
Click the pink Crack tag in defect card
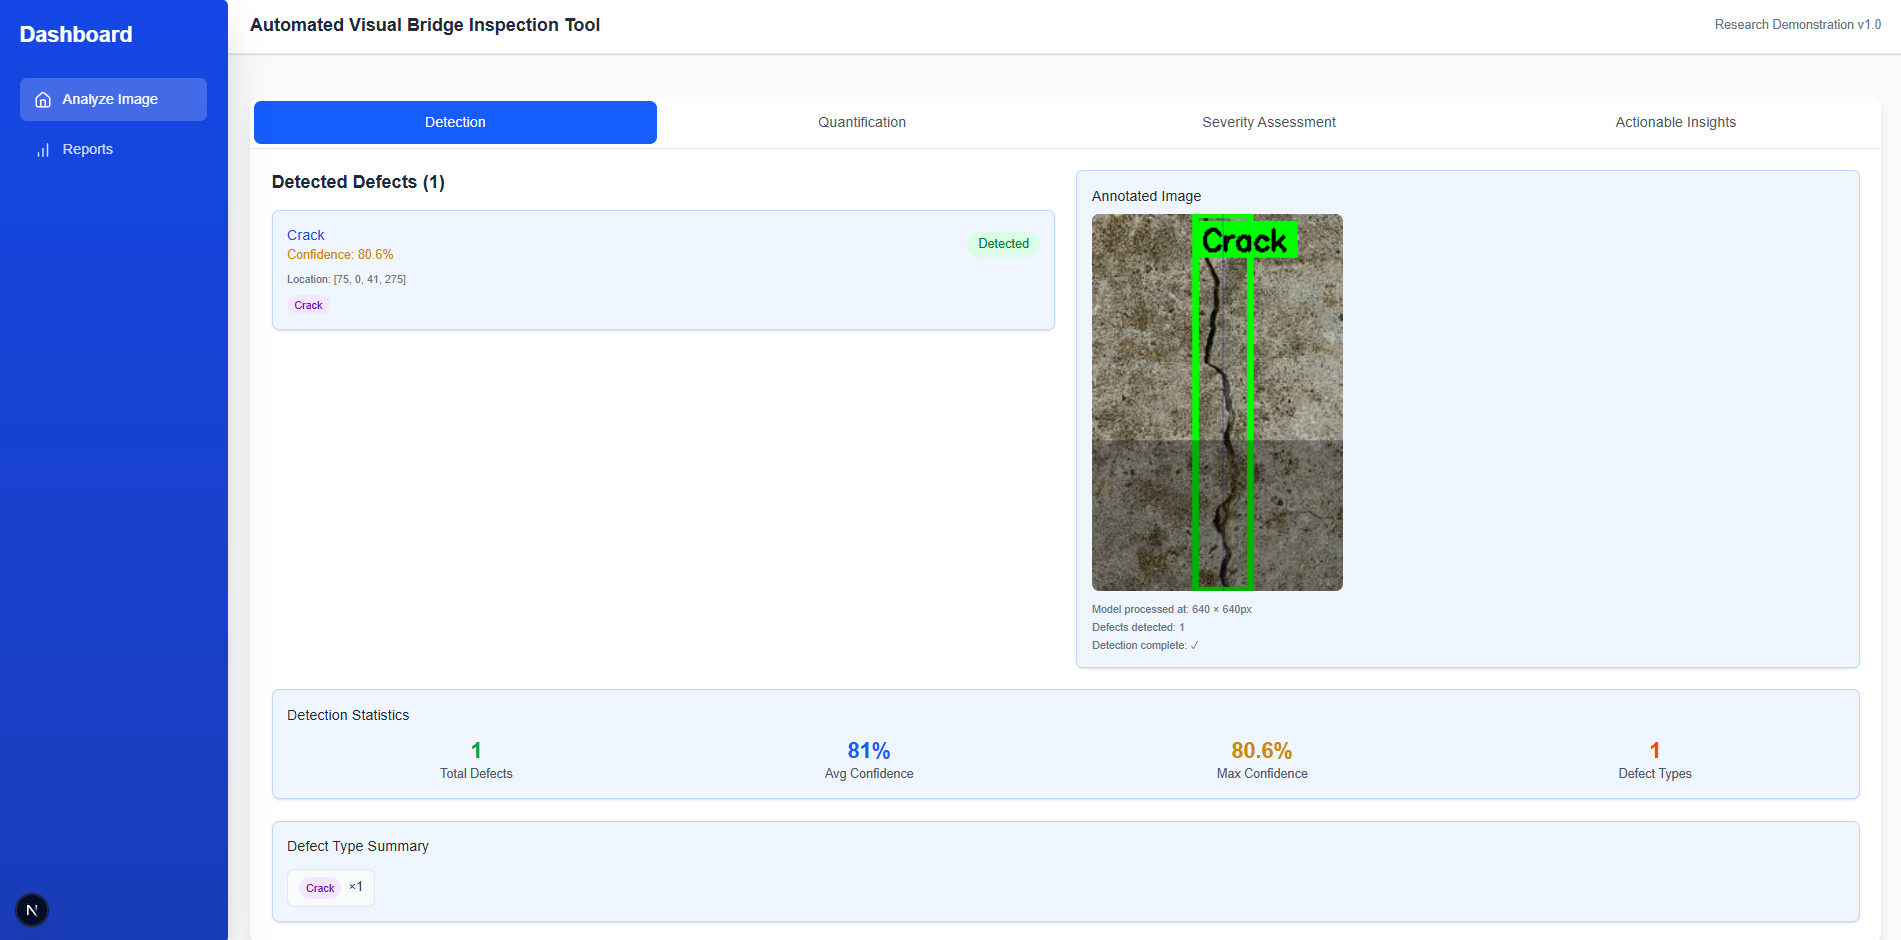308,305
